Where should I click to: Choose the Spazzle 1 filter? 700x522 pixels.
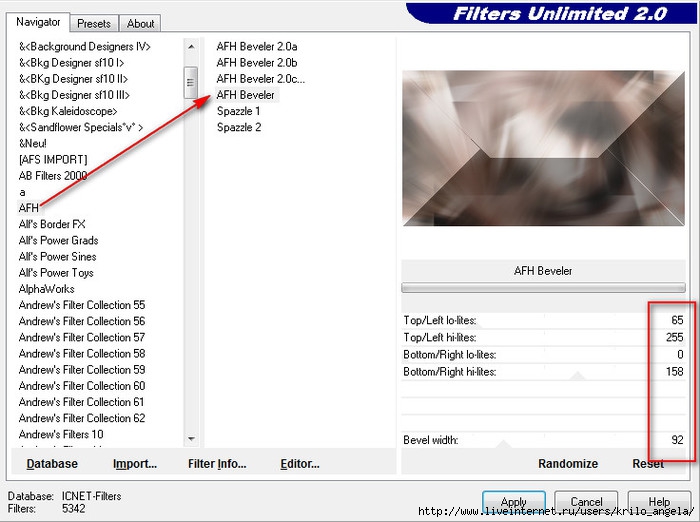pos(238,111)
